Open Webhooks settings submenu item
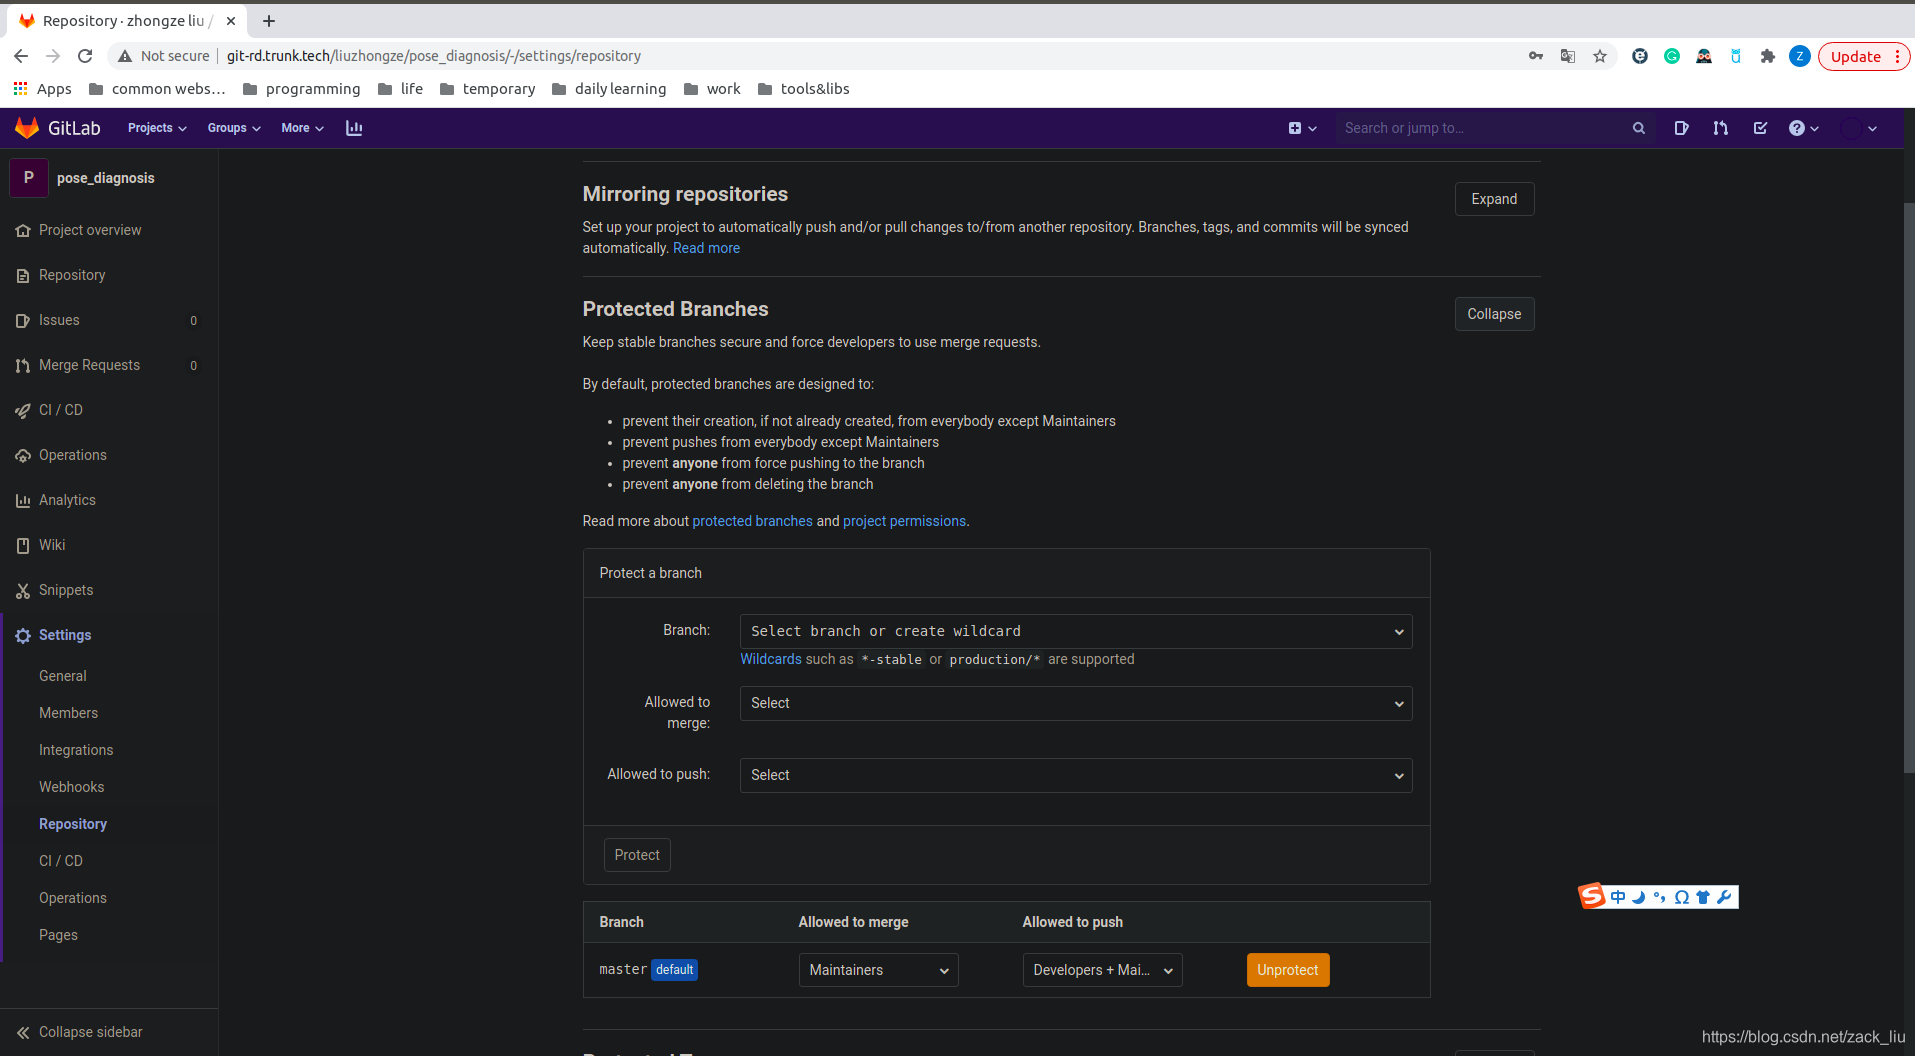 71,787
